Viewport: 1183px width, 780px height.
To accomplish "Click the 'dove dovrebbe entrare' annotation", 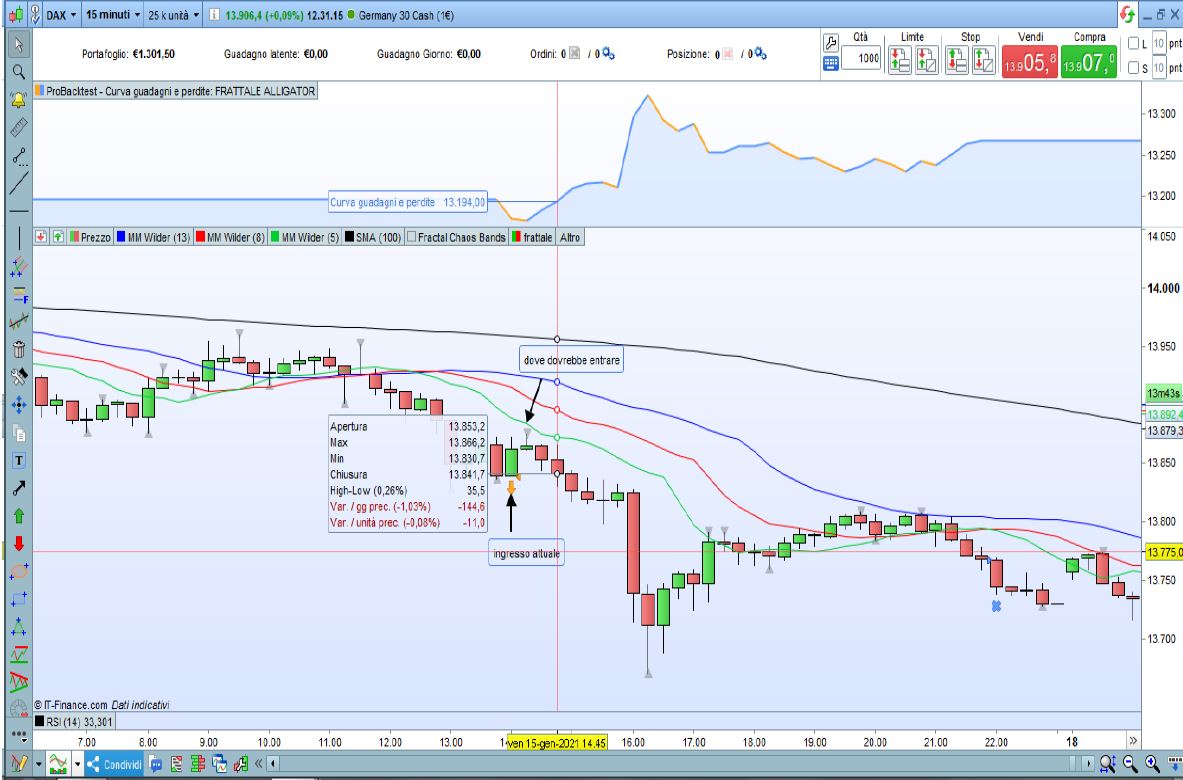I will point(571,361).
